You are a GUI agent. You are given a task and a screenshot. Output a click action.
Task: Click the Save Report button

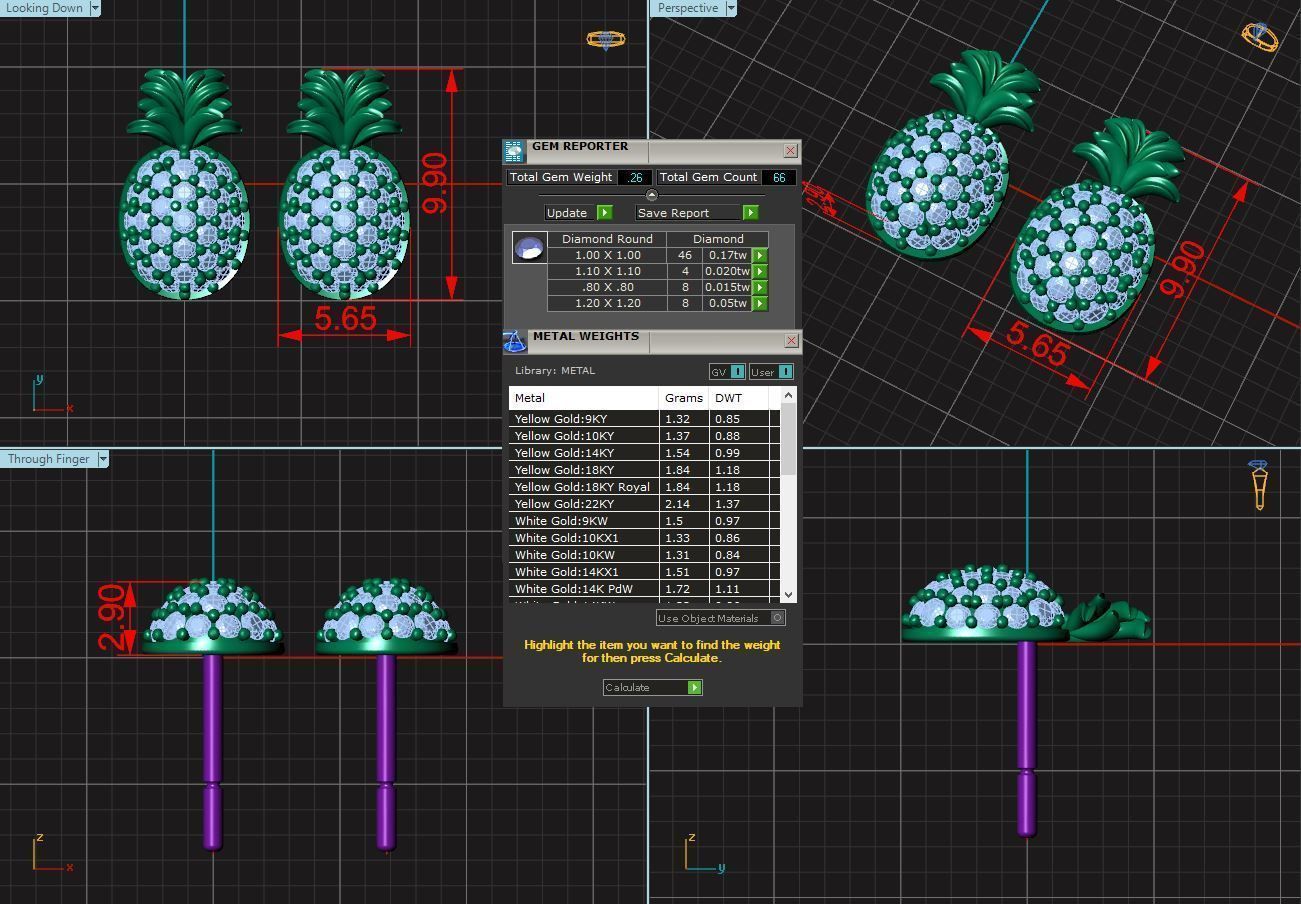pos(689,213)
